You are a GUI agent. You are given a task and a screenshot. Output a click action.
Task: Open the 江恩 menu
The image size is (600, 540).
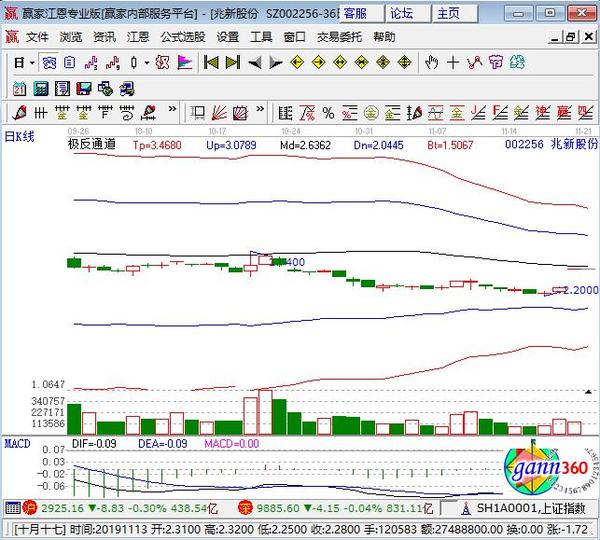[x=138, y=37]
